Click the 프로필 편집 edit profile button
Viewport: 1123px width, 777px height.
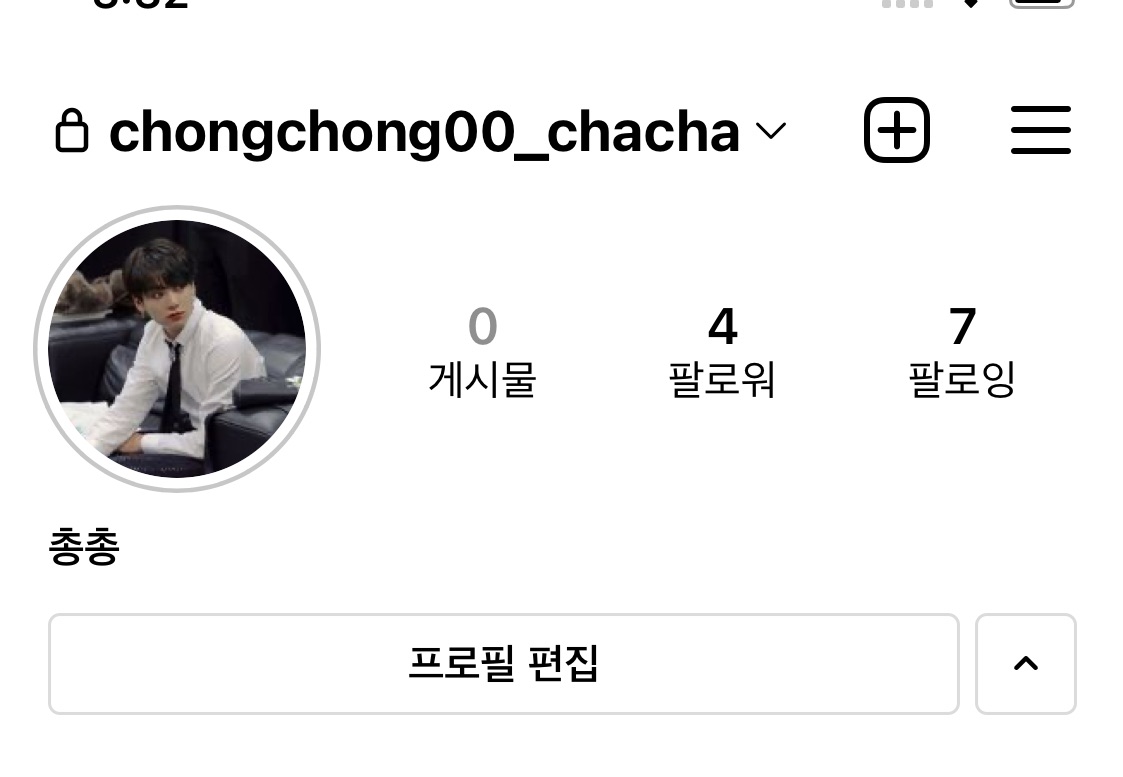tap(503, 664)
